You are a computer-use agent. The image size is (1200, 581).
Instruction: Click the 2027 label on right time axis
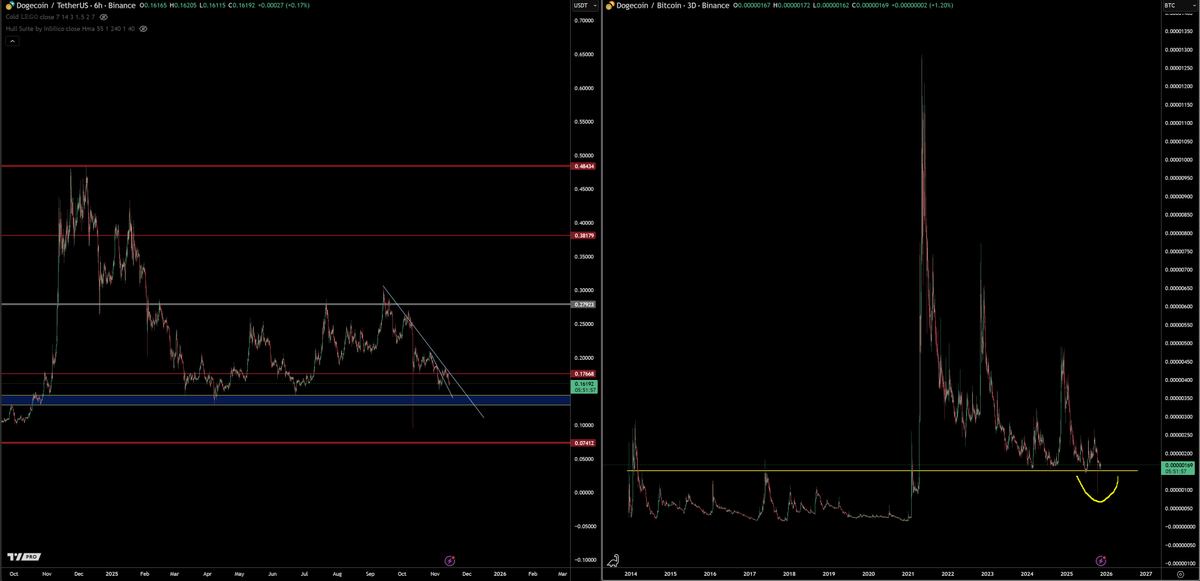click(1146, 576)
